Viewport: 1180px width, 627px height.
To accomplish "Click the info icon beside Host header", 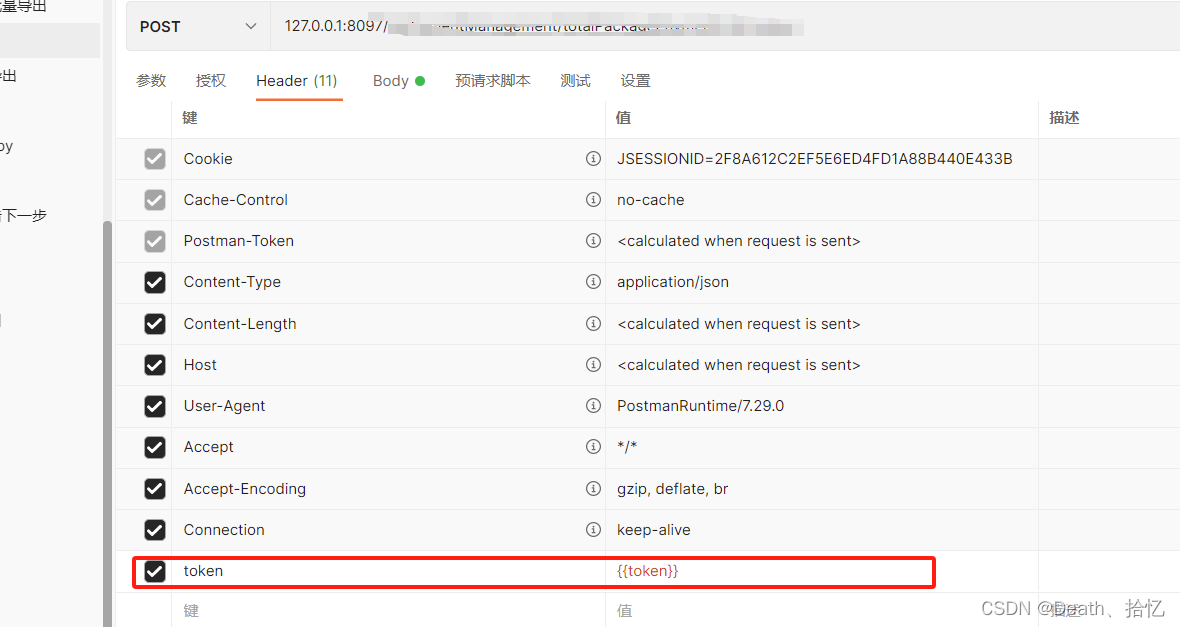I will click(x=594, y=365).
